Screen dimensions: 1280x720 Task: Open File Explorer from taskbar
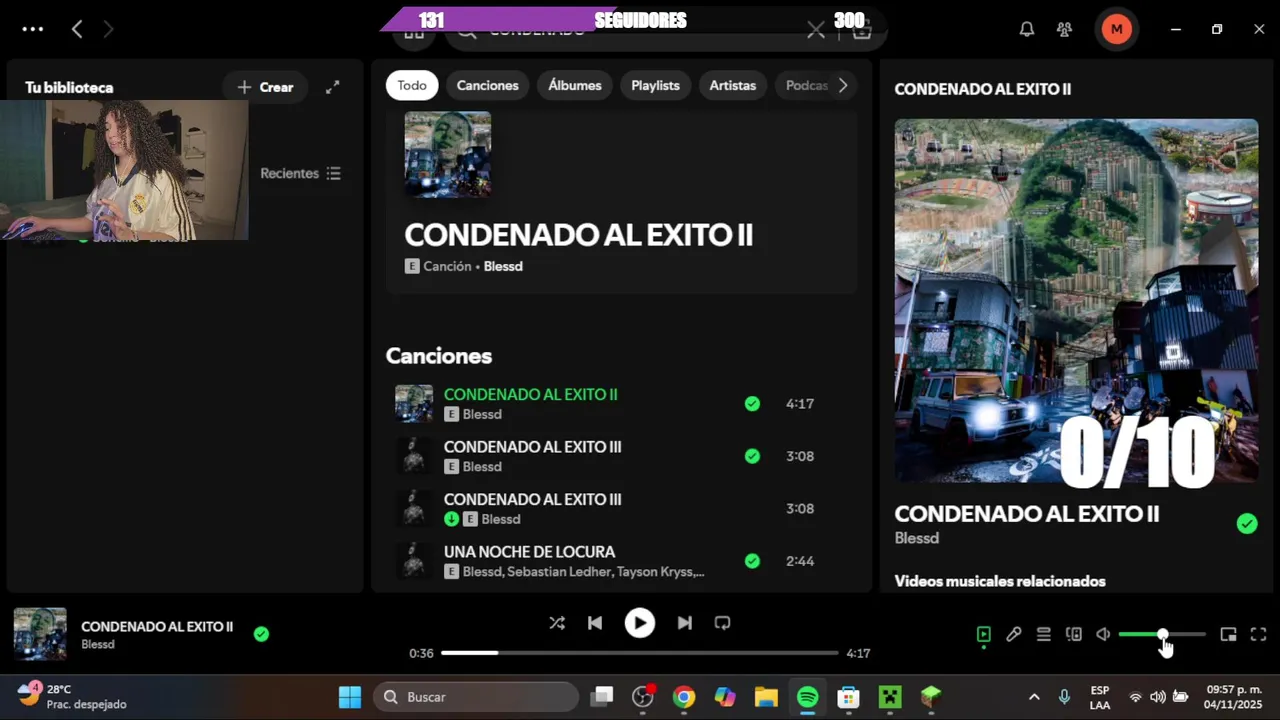click(x=766, y=697)
